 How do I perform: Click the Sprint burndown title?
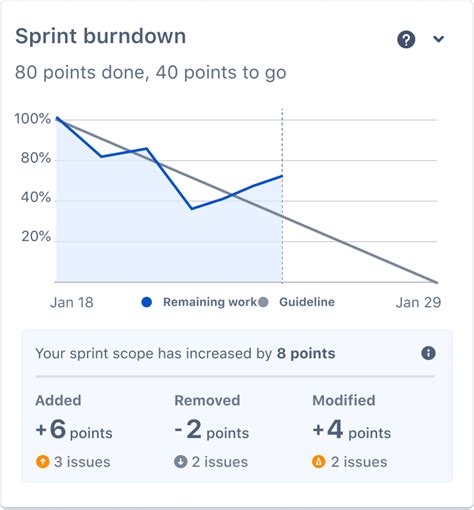[x=101, y=36]
